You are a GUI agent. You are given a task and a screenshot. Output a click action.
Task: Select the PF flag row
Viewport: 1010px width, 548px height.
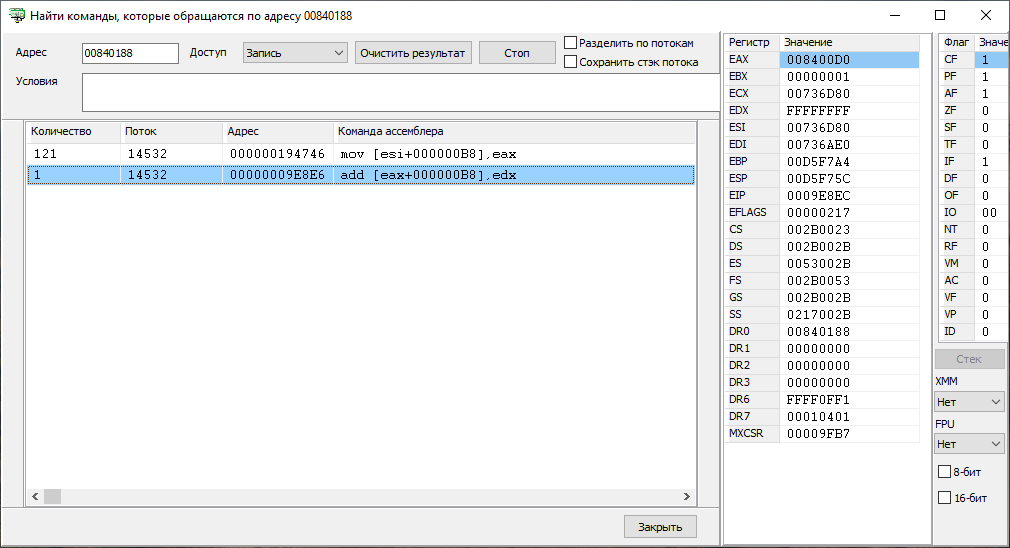973,77
